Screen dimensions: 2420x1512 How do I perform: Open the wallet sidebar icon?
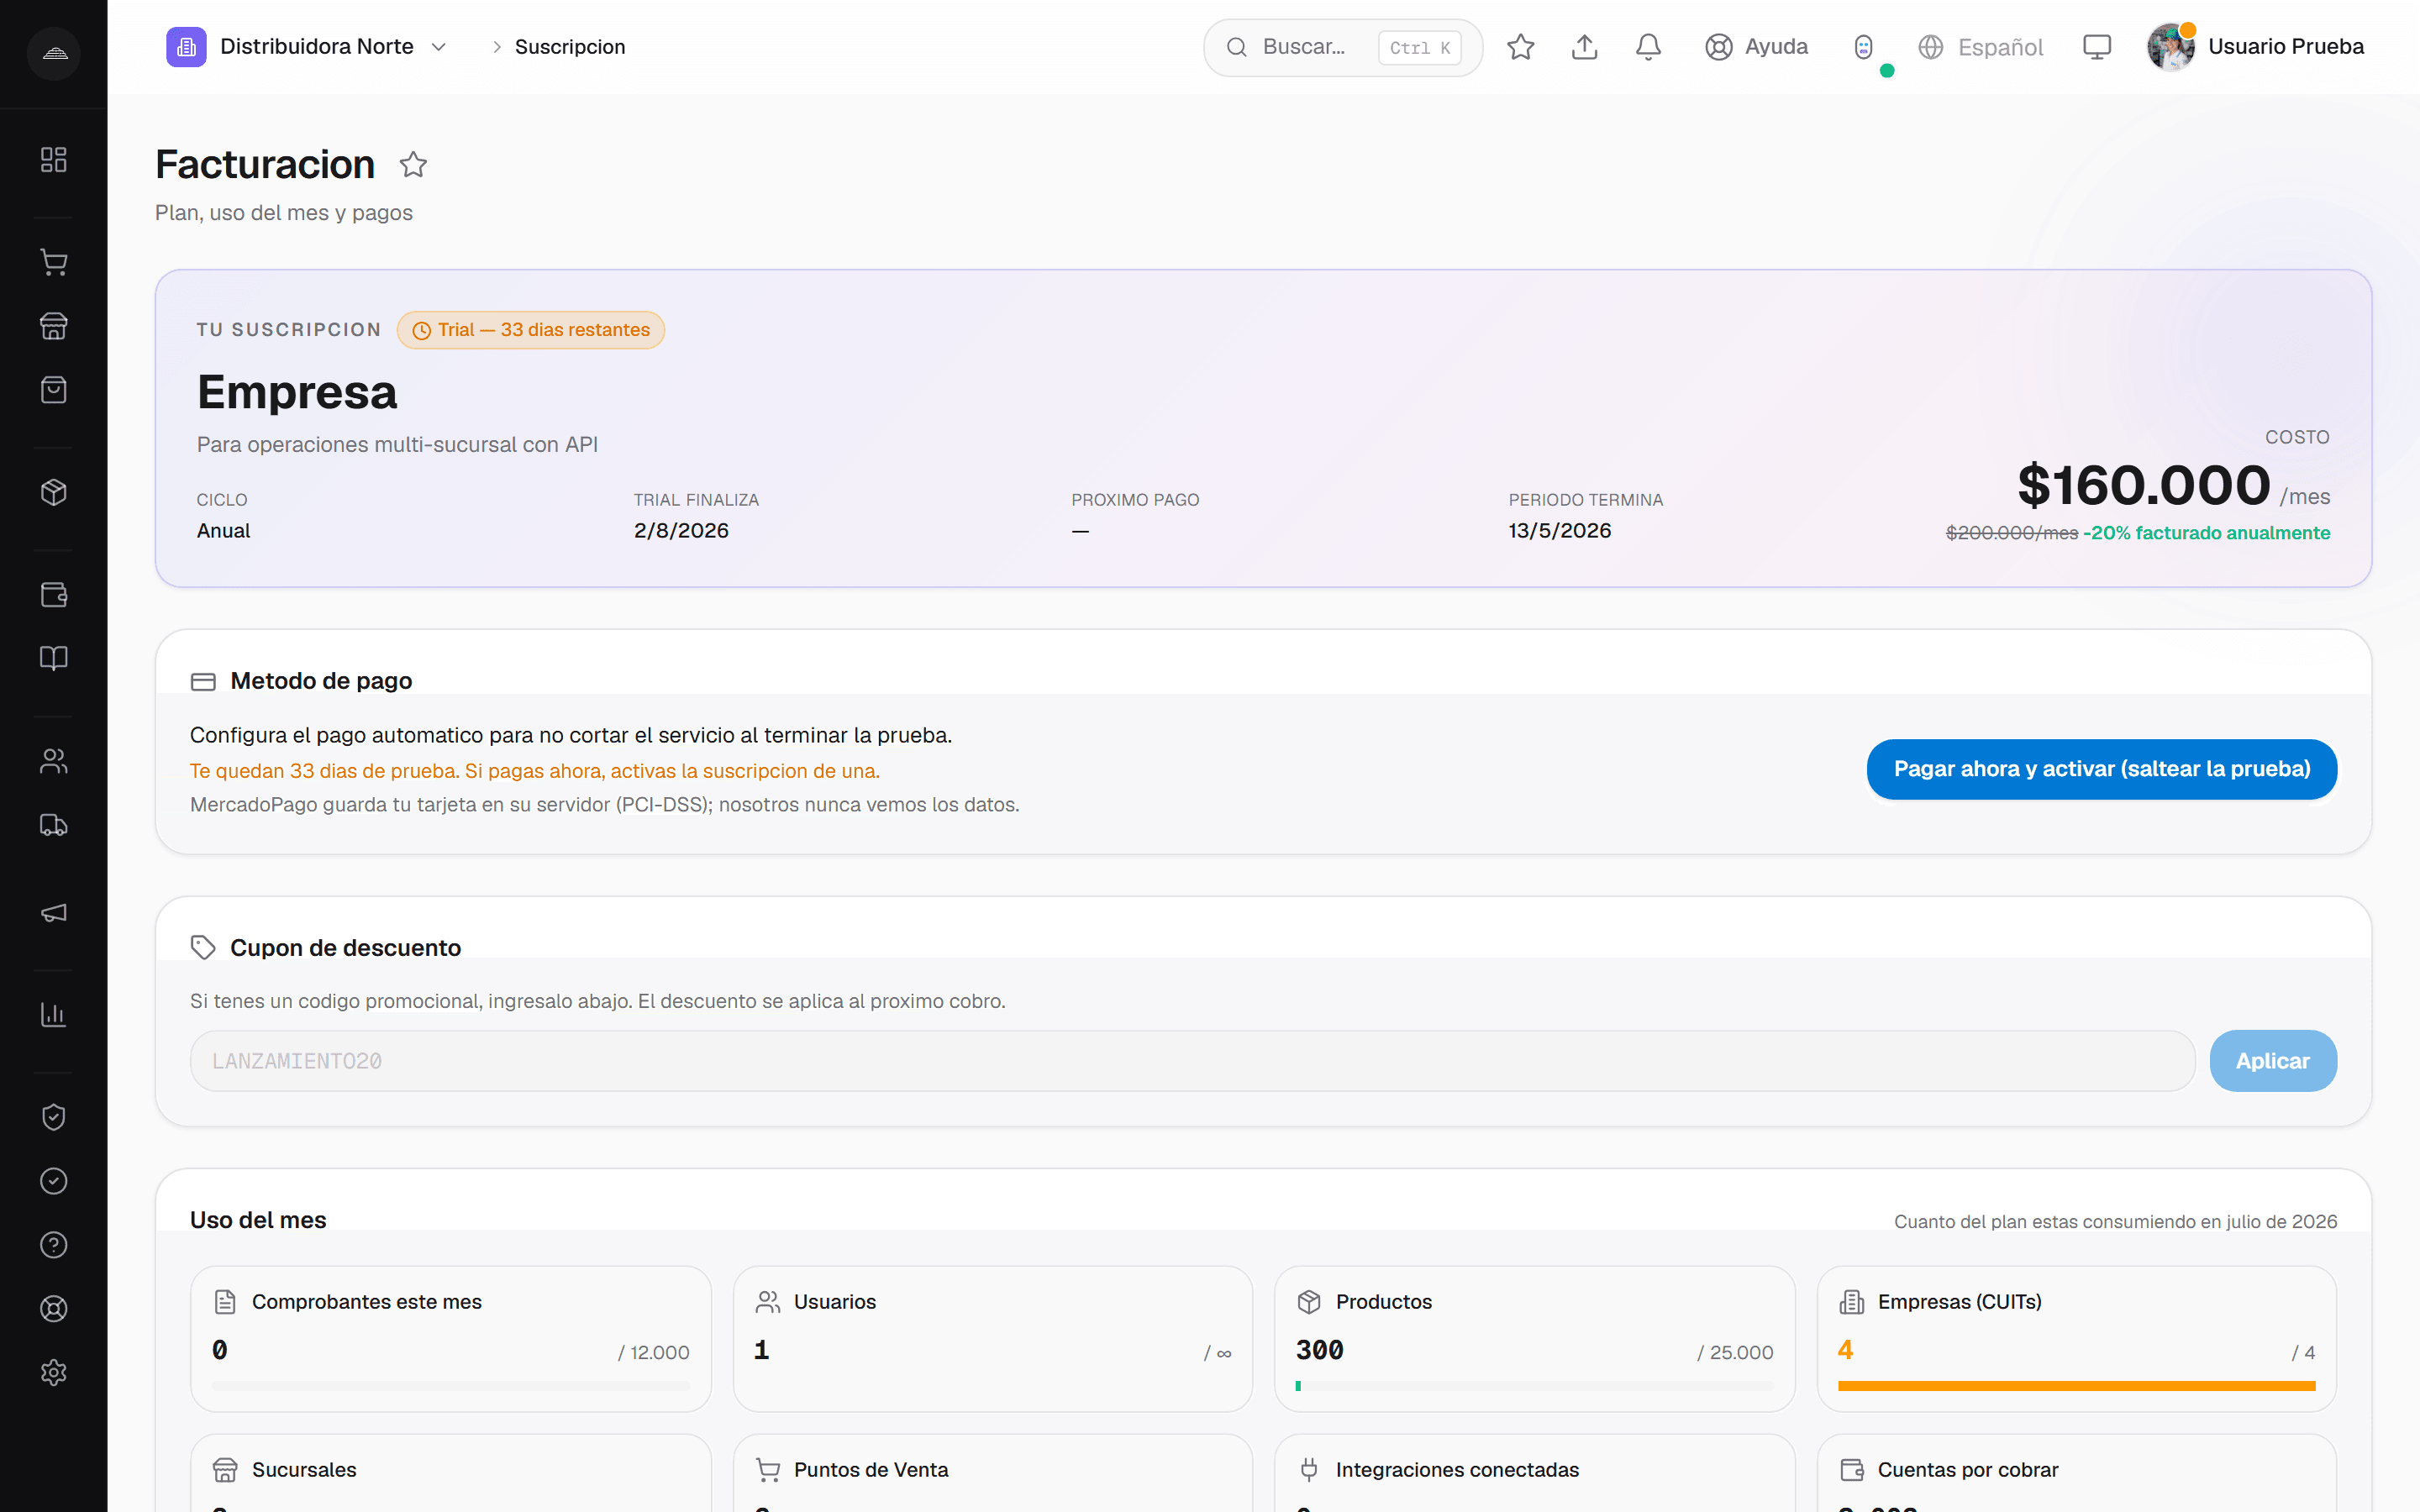pyautogui.click(x=53, y=595)
